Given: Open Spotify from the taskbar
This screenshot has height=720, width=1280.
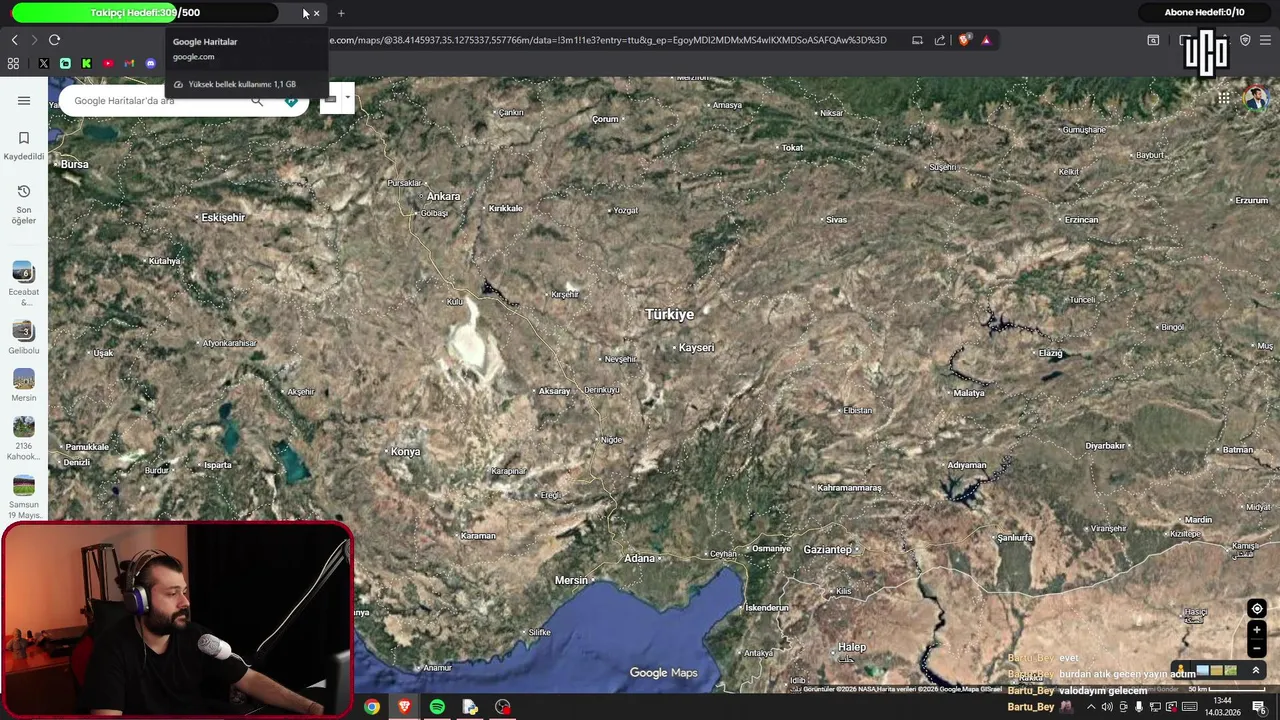Looking at the screenshot, I should pos(437,707).
